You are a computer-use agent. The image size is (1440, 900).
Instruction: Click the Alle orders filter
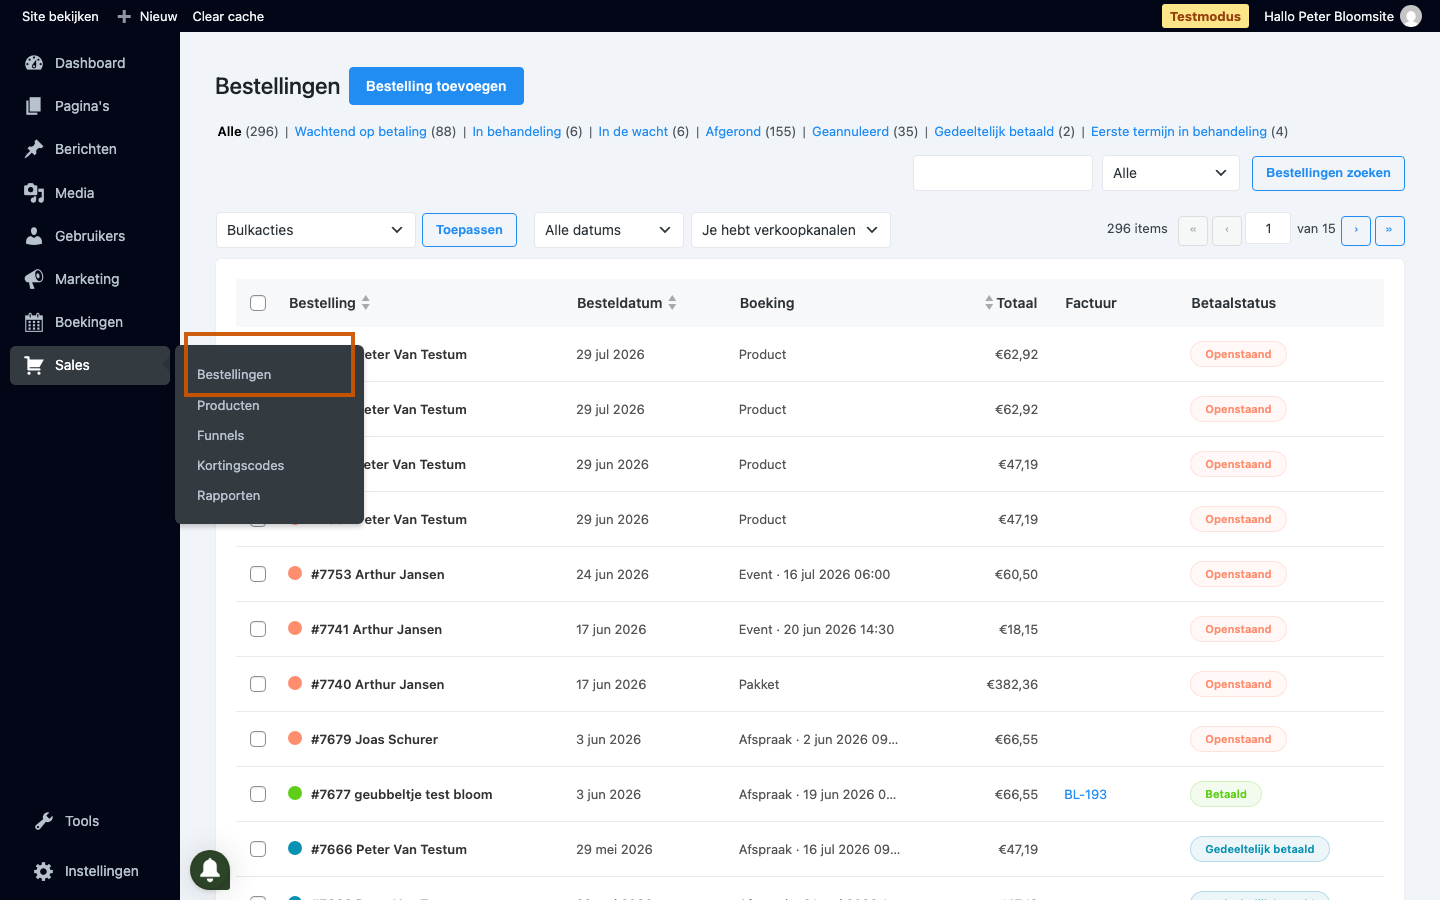tap(230, 131)
